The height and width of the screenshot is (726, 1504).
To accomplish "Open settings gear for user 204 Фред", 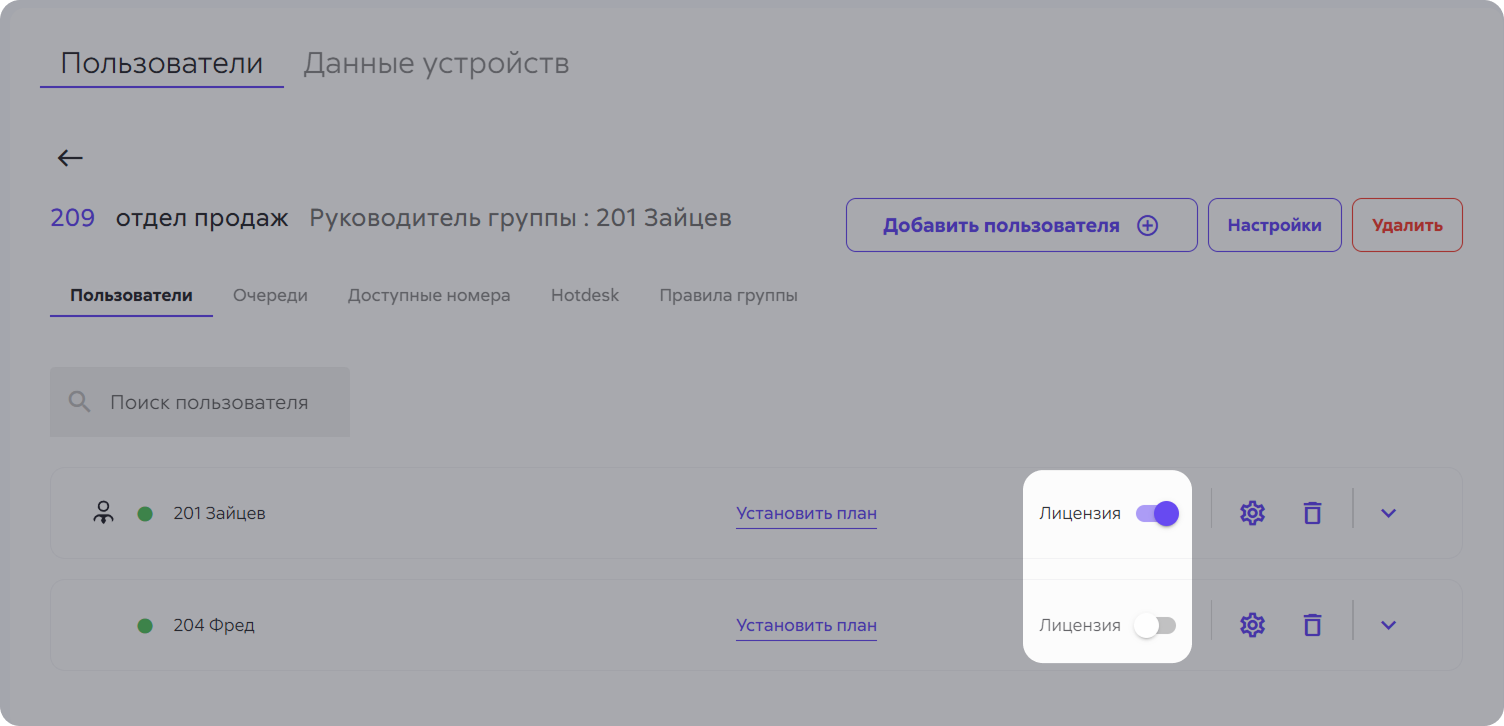I will (1251, 624).
